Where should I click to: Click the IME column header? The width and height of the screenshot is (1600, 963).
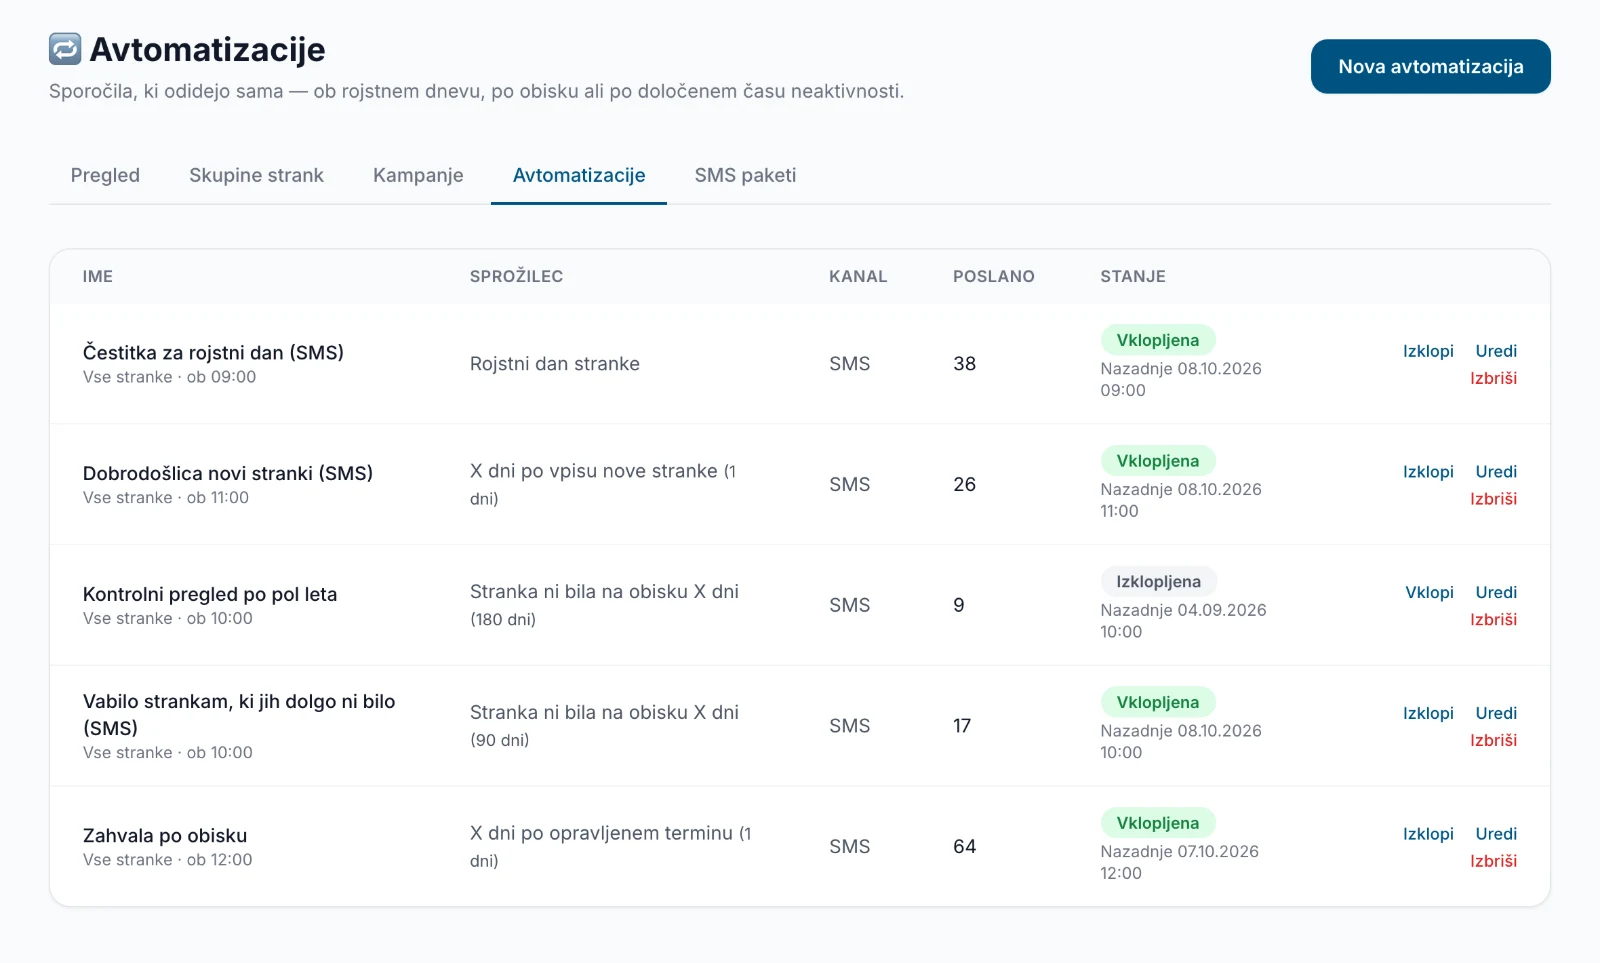tap(98, 277)
